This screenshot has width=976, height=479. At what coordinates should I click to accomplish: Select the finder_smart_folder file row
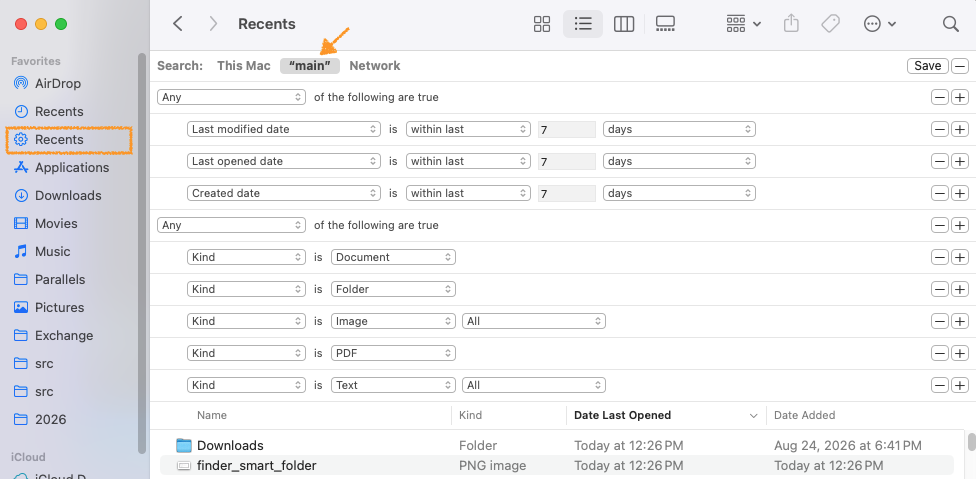tap(557, 465)
